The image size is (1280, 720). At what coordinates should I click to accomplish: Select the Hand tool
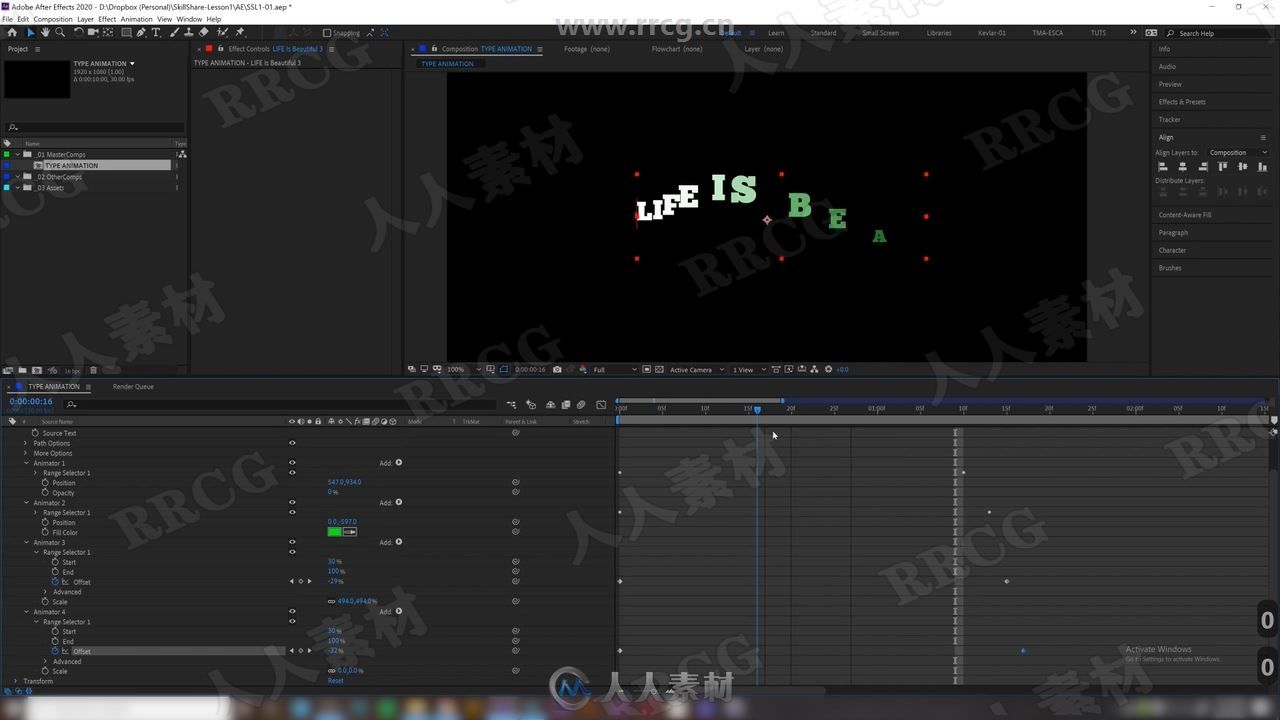(45, 32)
